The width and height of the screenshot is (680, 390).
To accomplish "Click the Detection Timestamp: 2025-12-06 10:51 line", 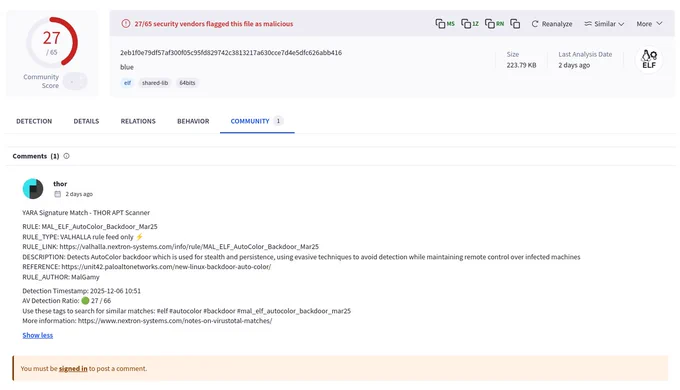I will (82, 291).
